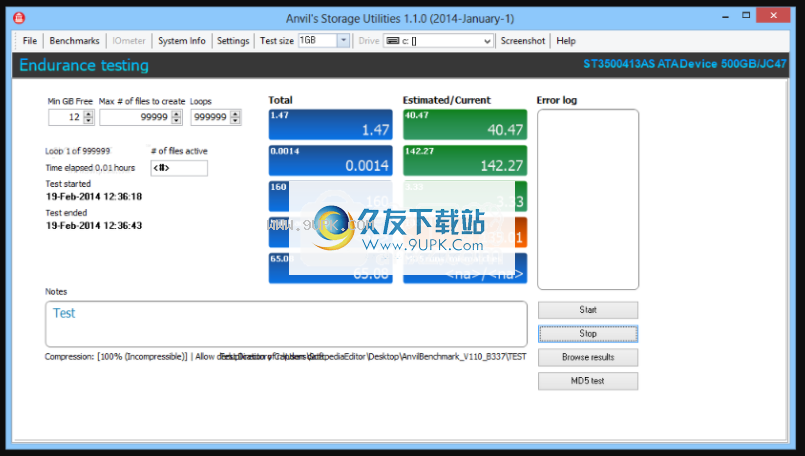Click the Notes text box containing Test
Viewport: 805px width, 456px height.
(x=286, y=324)
